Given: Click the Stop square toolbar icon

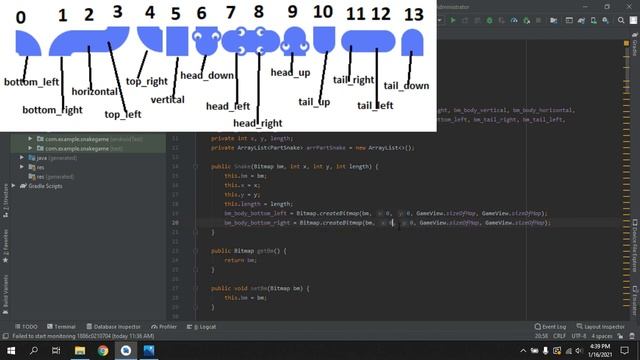Looking at the screenshot, I should pos(538,20).
